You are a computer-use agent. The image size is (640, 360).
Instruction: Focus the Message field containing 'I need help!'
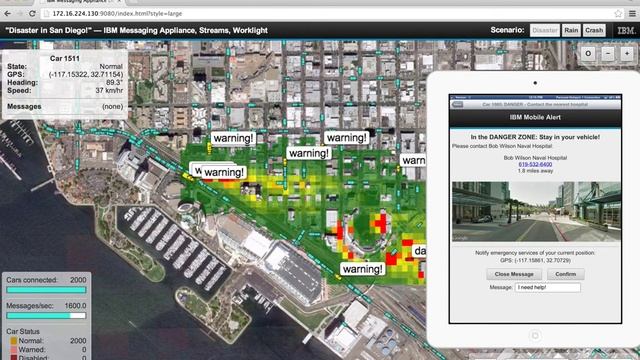click(547, 287)
